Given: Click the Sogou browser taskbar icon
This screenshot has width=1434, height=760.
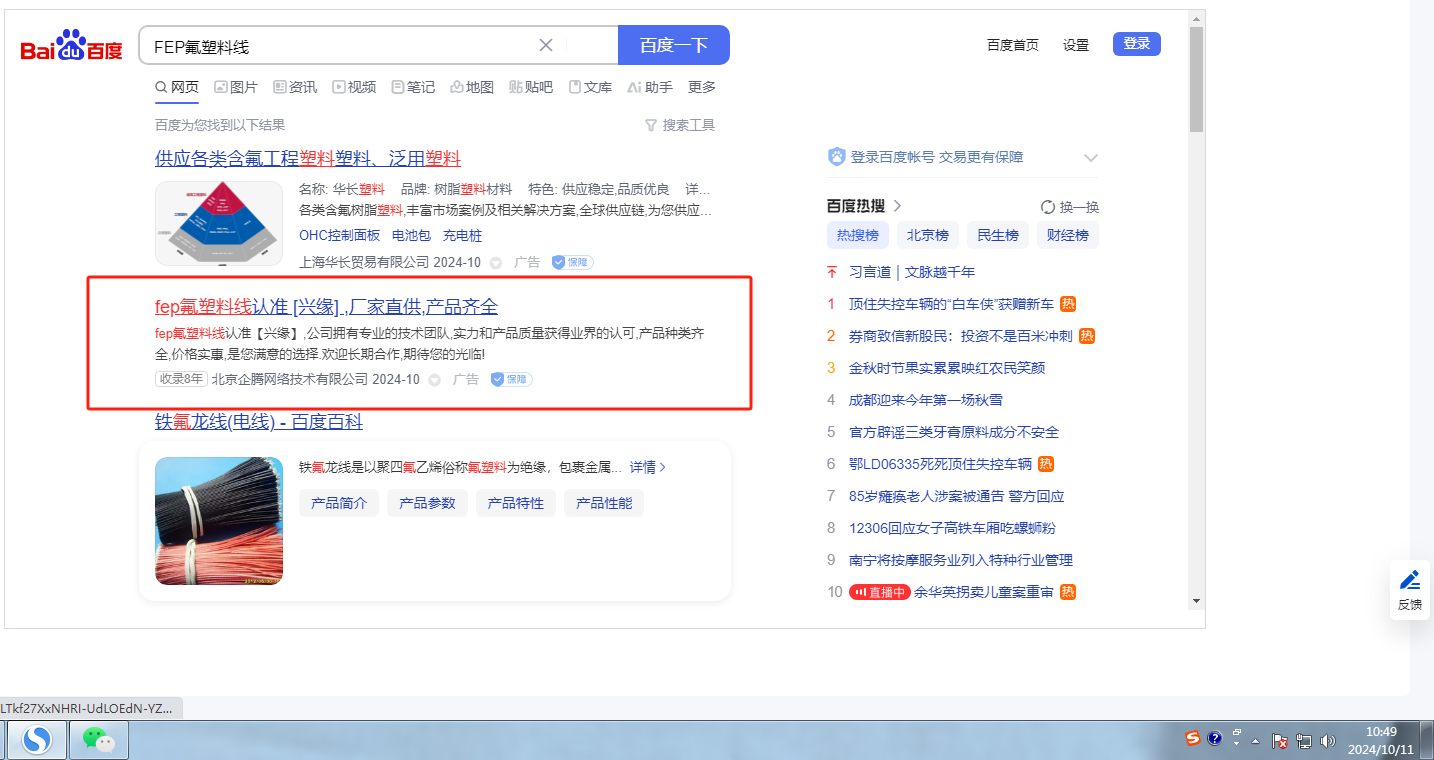Looking at the screenshot, I should 38,740.
